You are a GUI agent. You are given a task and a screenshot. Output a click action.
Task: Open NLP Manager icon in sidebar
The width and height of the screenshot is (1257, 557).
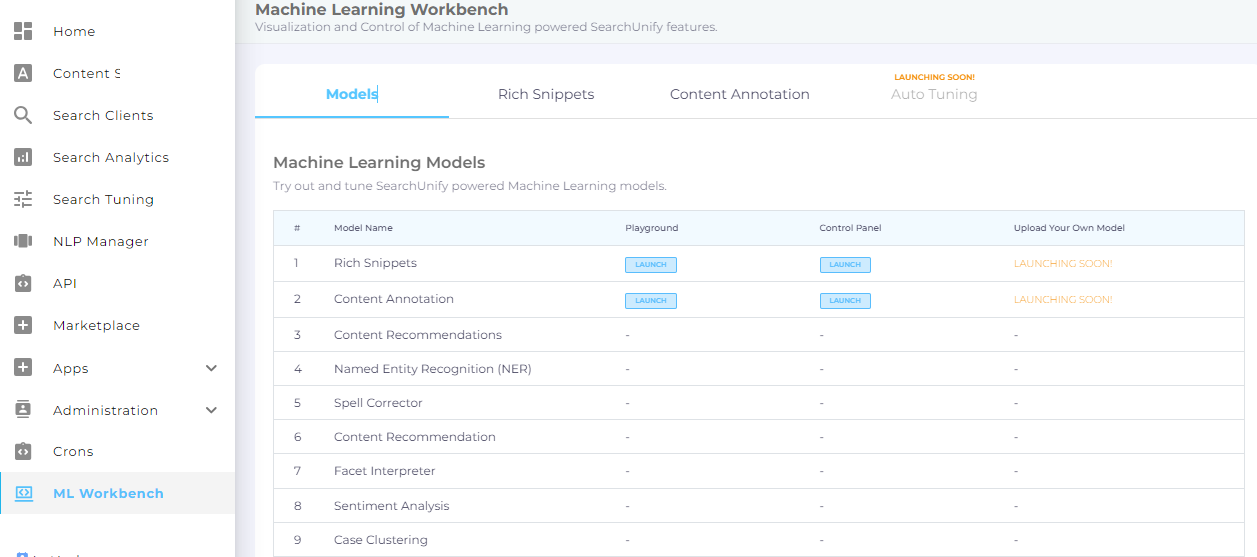(23, 241)
